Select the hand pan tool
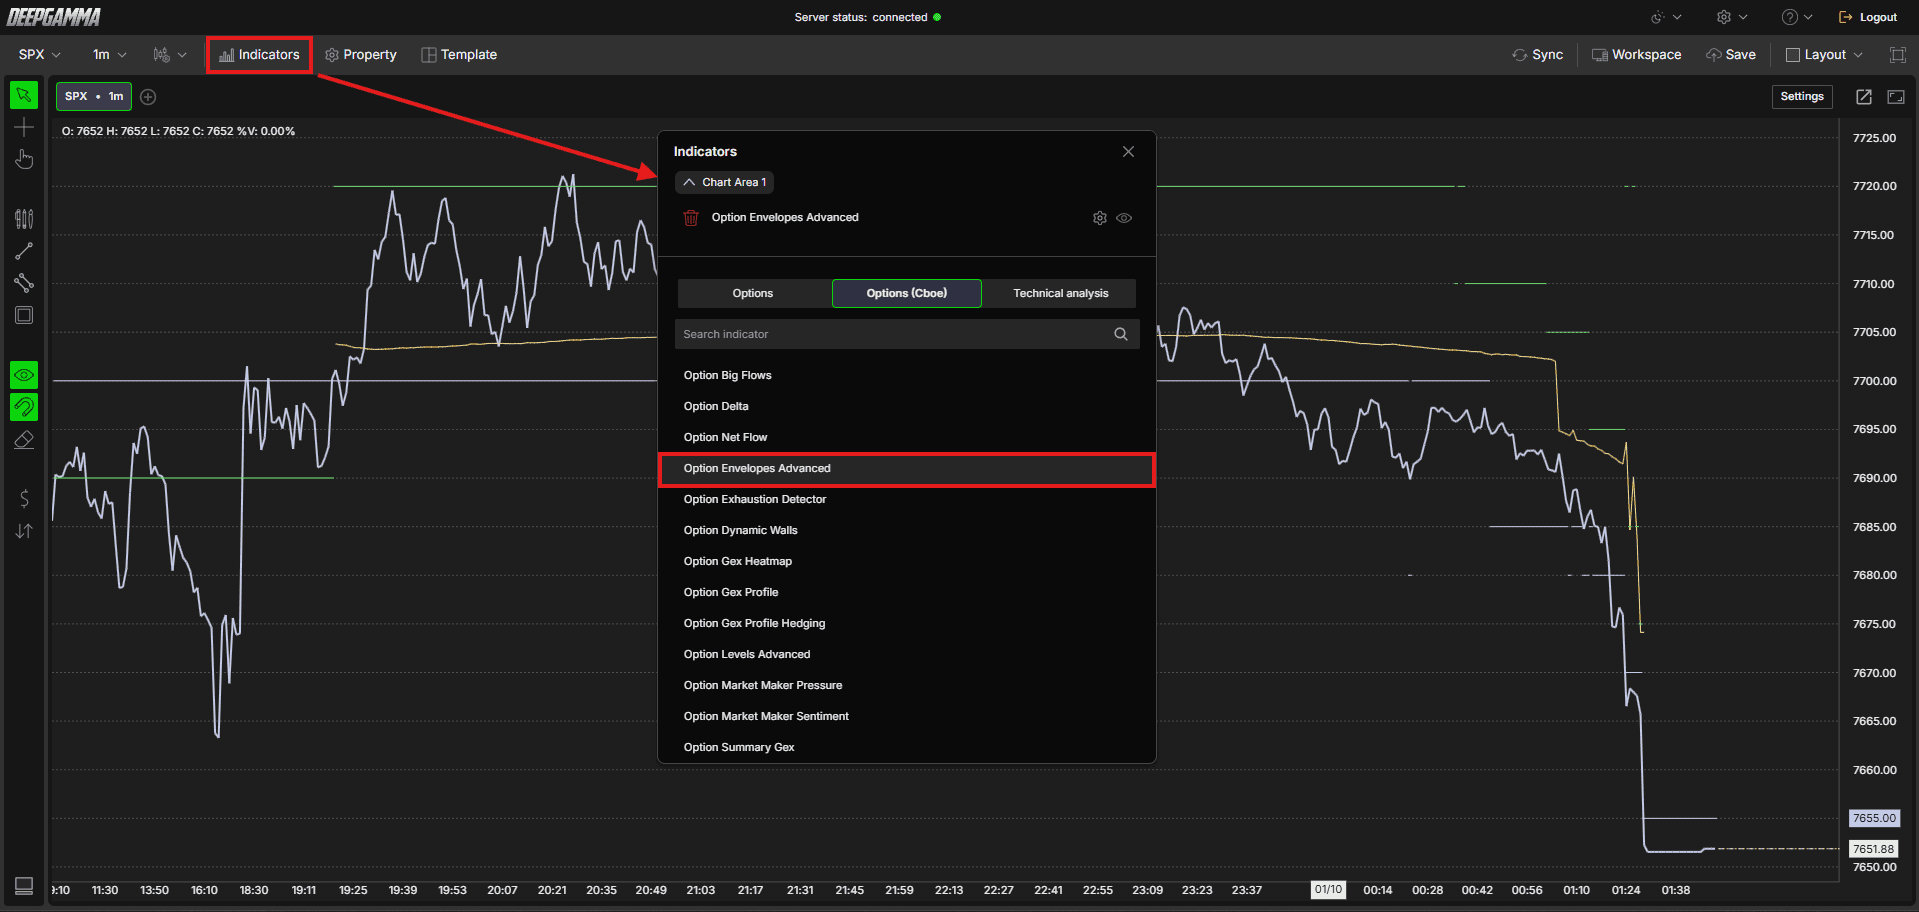The width and height of the screenshot is (1919, 912). point(24,159)
